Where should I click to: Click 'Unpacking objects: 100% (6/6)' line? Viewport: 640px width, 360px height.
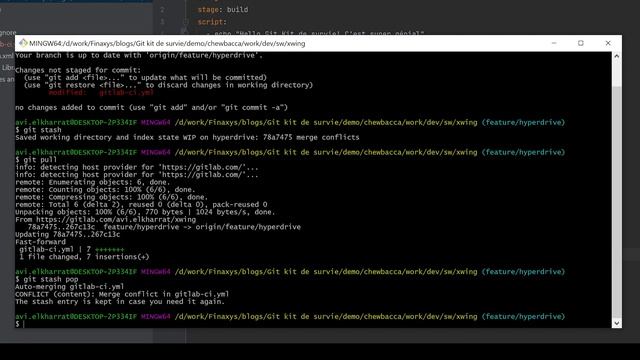coord(145,212)
